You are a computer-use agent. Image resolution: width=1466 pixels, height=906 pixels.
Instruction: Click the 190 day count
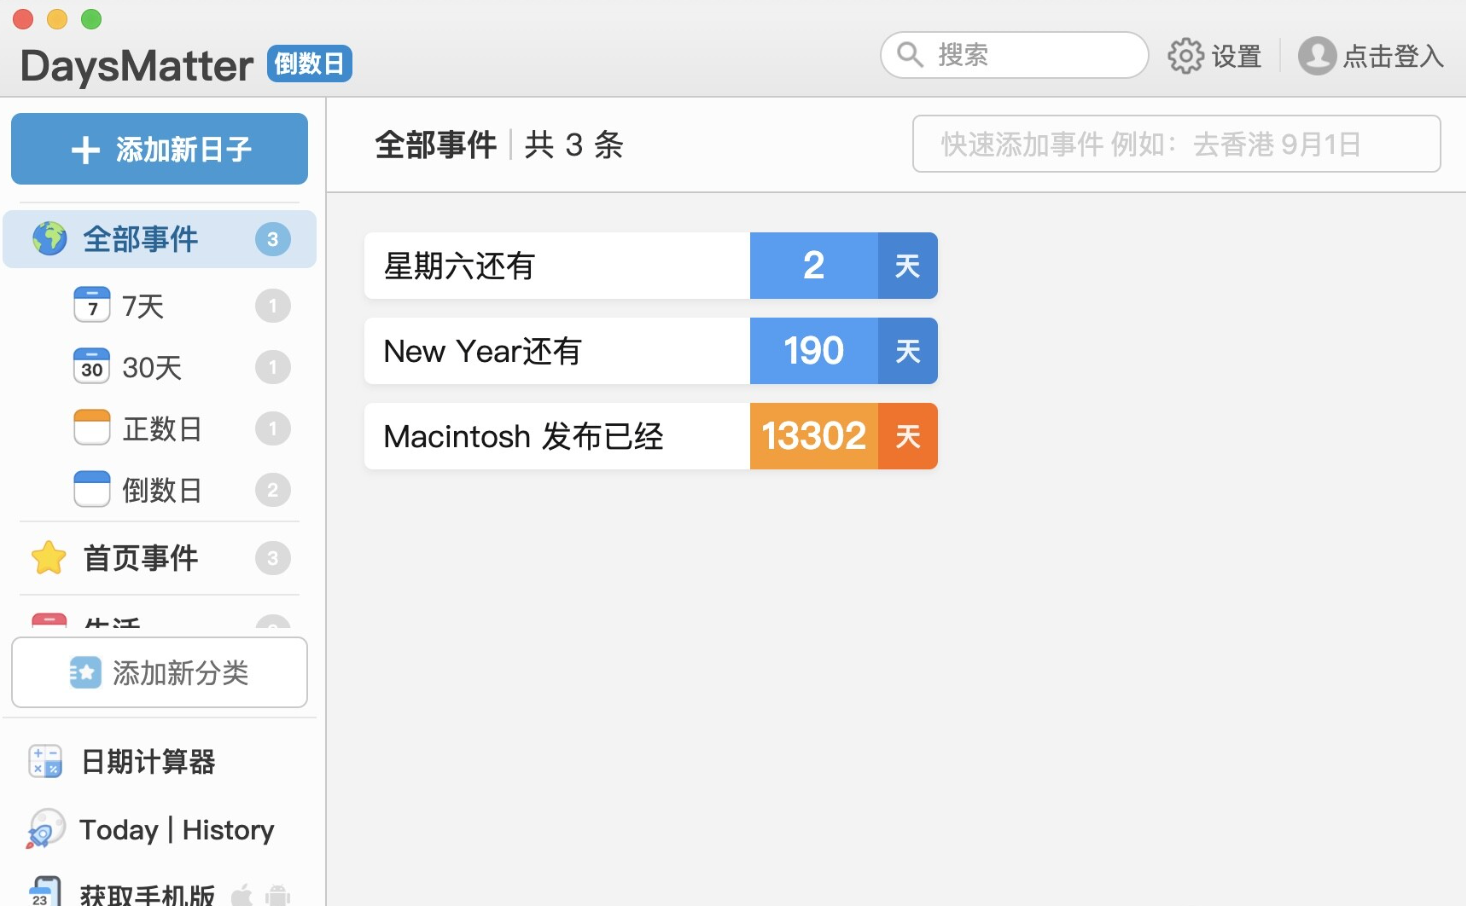click(x=814, y=351)
